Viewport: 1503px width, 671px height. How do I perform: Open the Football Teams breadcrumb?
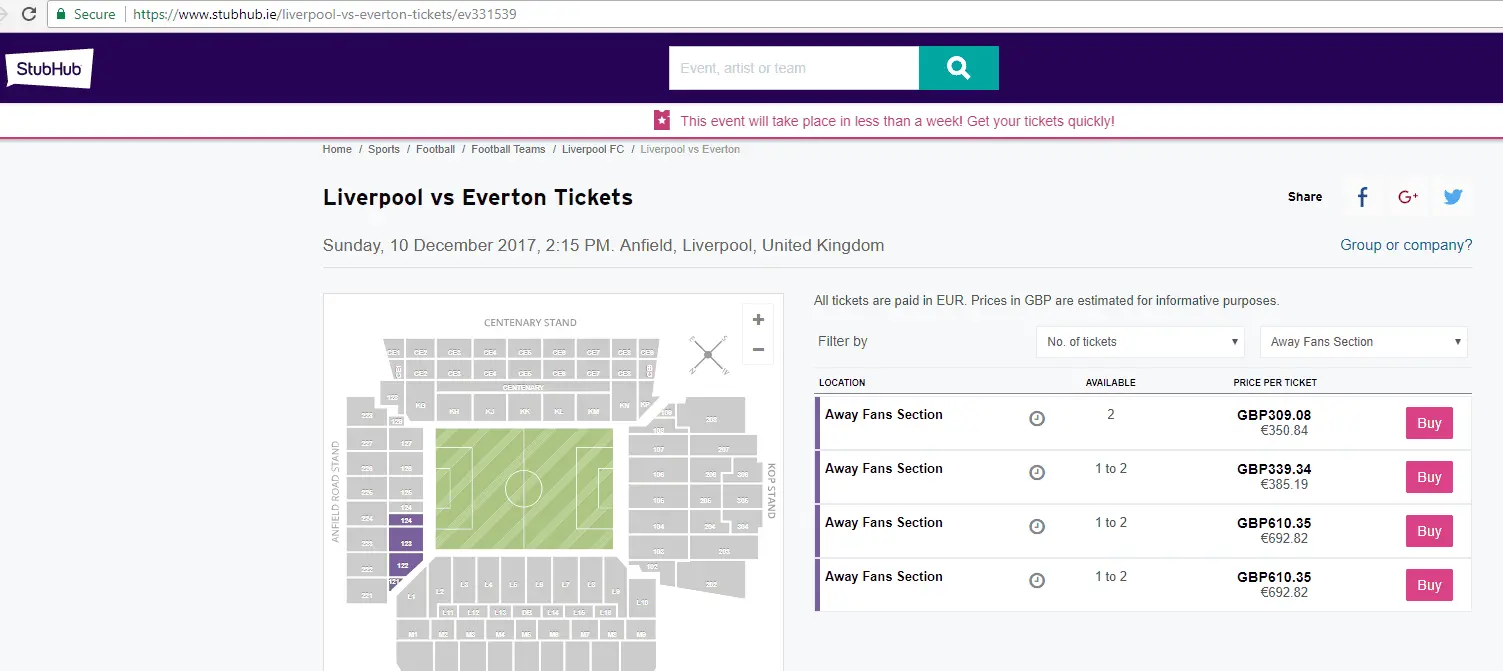pyautogui.click(x=508, y=149)
